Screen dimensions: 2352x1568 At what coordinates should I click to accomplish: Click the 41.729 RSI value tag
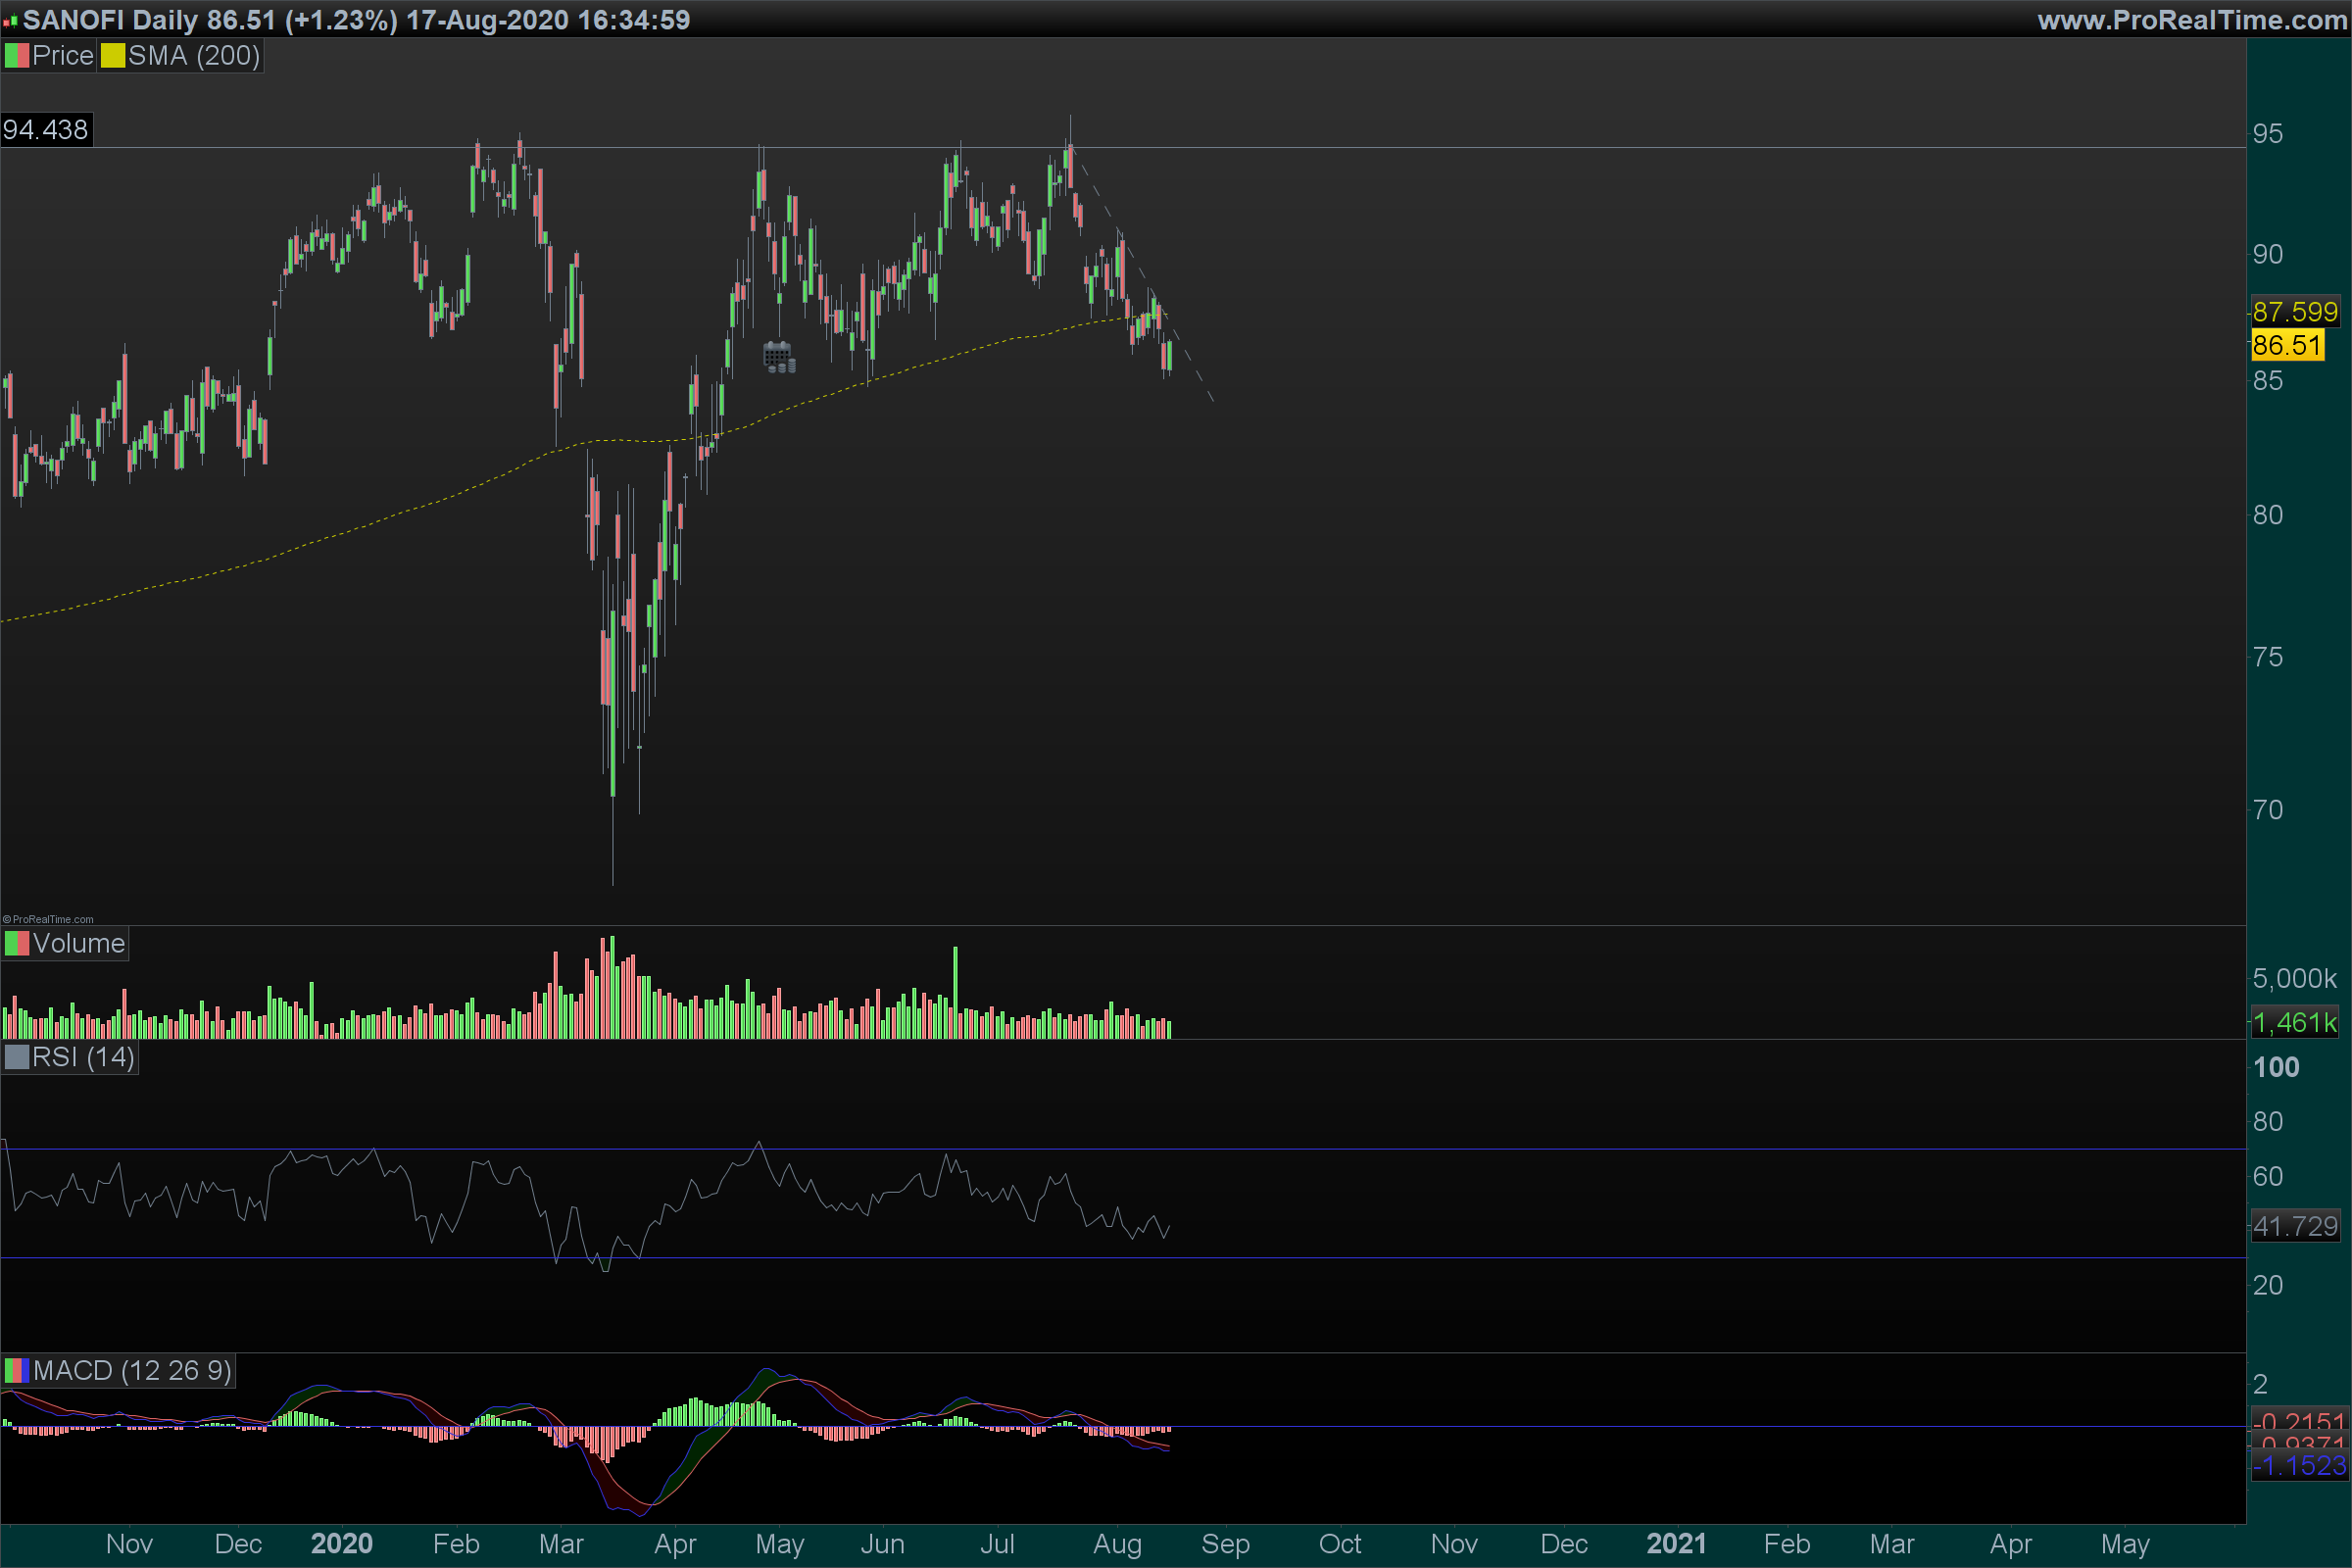(x=2294, y=1226)
